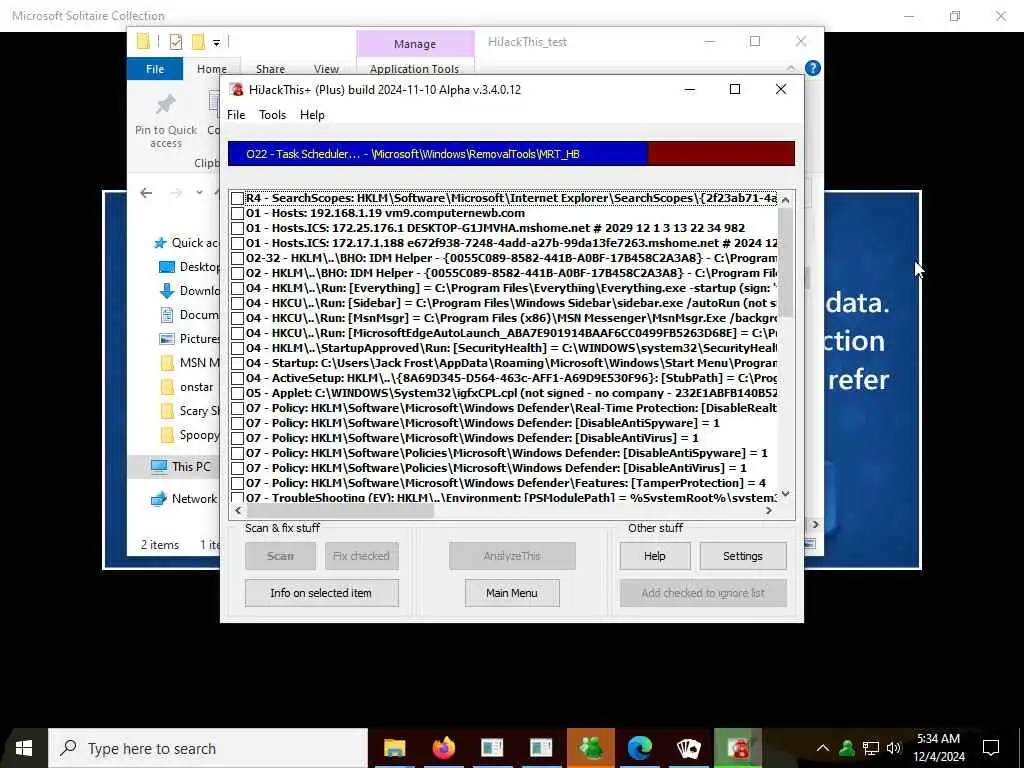Click scroll-right arrow of results list
This screenshot has height=768, width=1024.
coord(769,511)
